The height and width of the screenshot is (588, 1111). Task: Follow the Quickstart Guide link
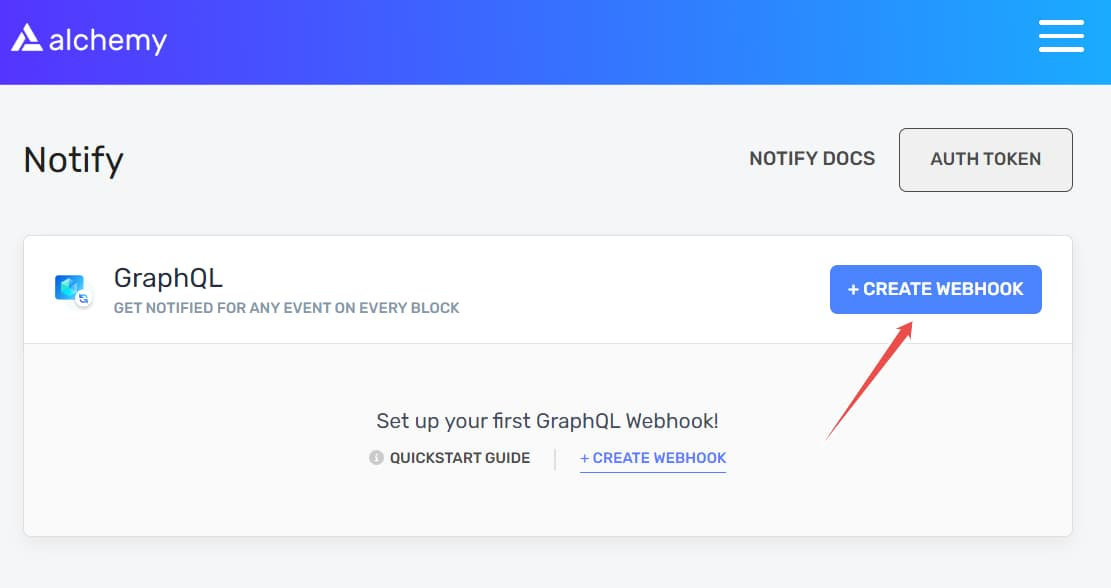pyautogui.click(x=460, y=458)
